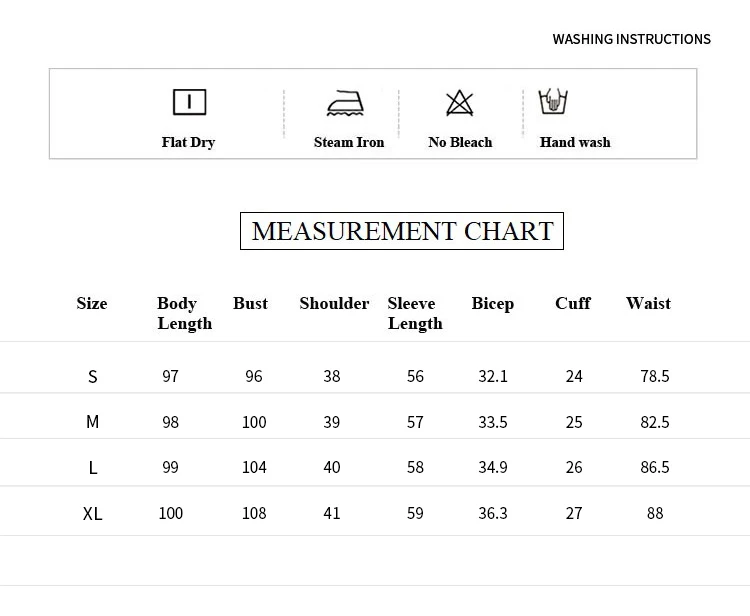Click the M bust value 100

[254, 422]
